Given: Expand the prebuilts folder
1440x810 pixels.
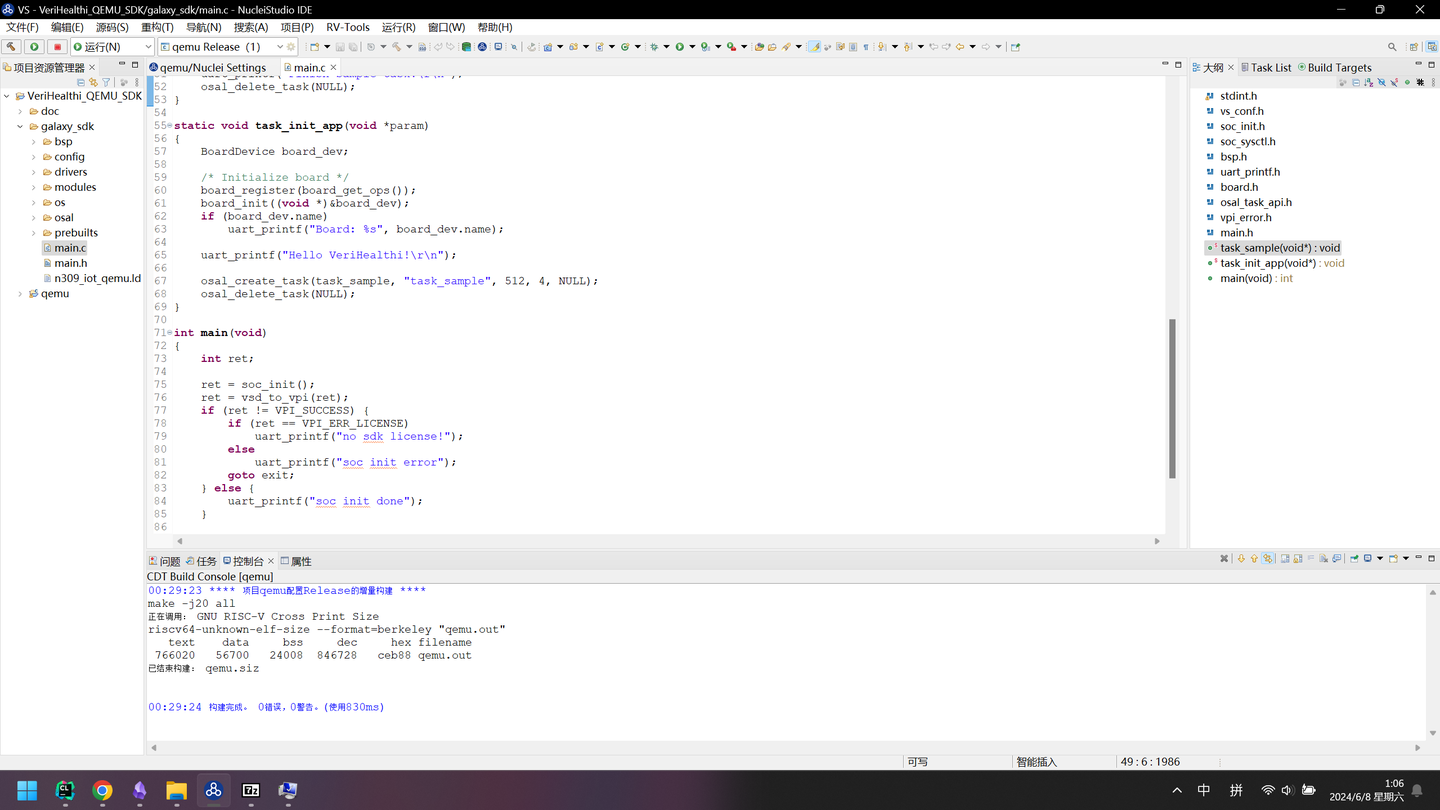Looking at the screenshot, I should point(34,233).
